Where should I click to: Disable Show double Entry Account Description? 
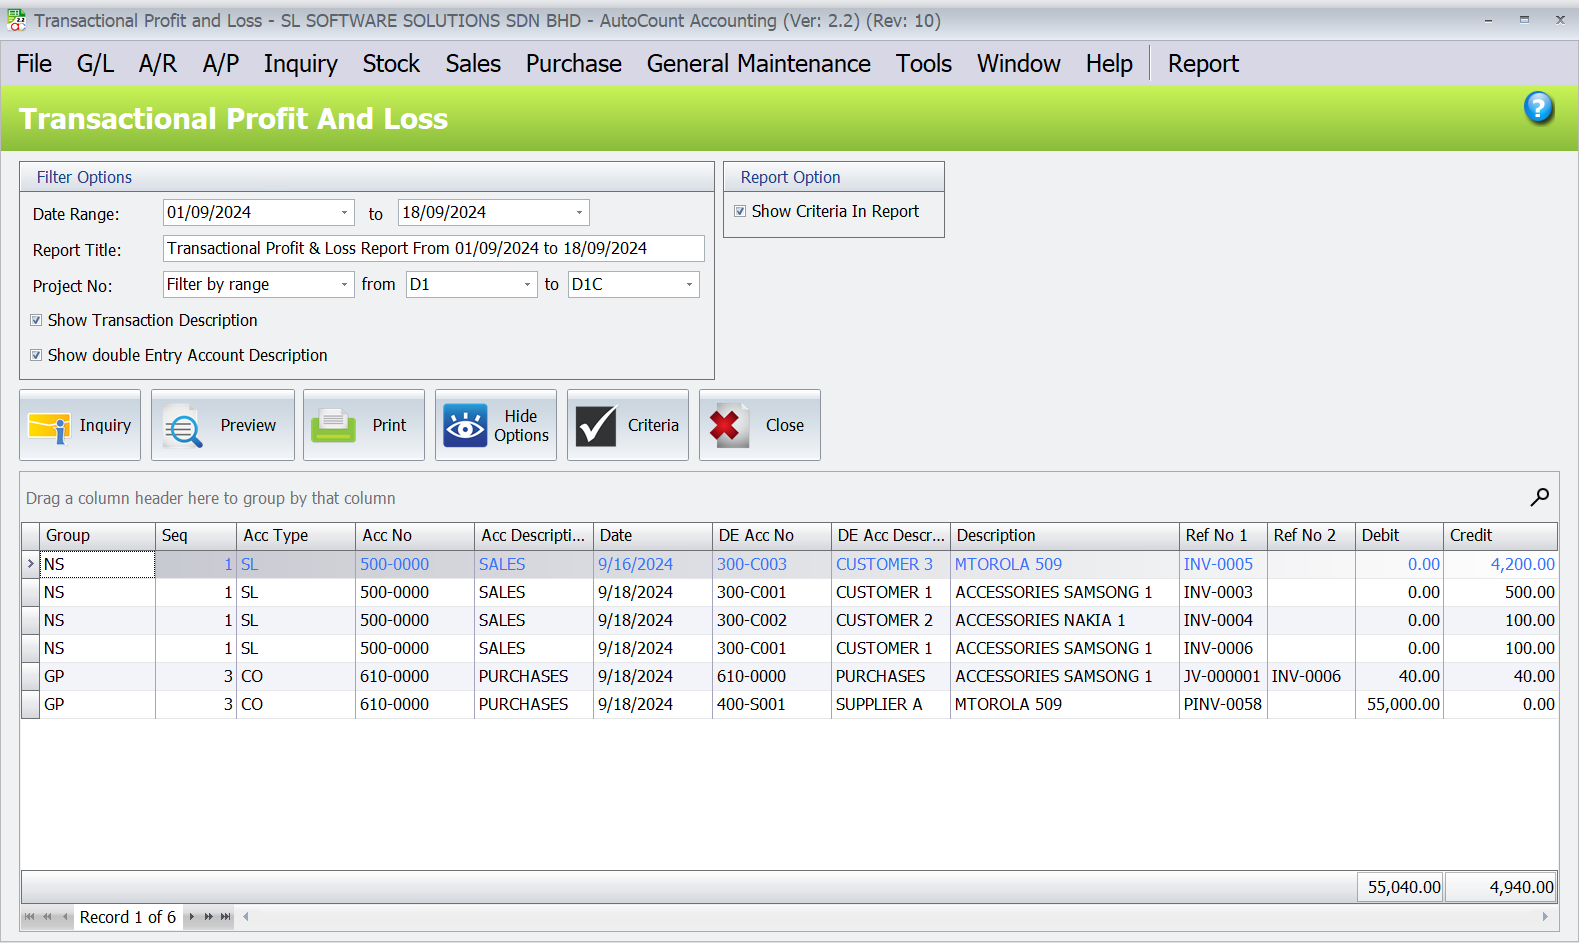coord(36,356)
